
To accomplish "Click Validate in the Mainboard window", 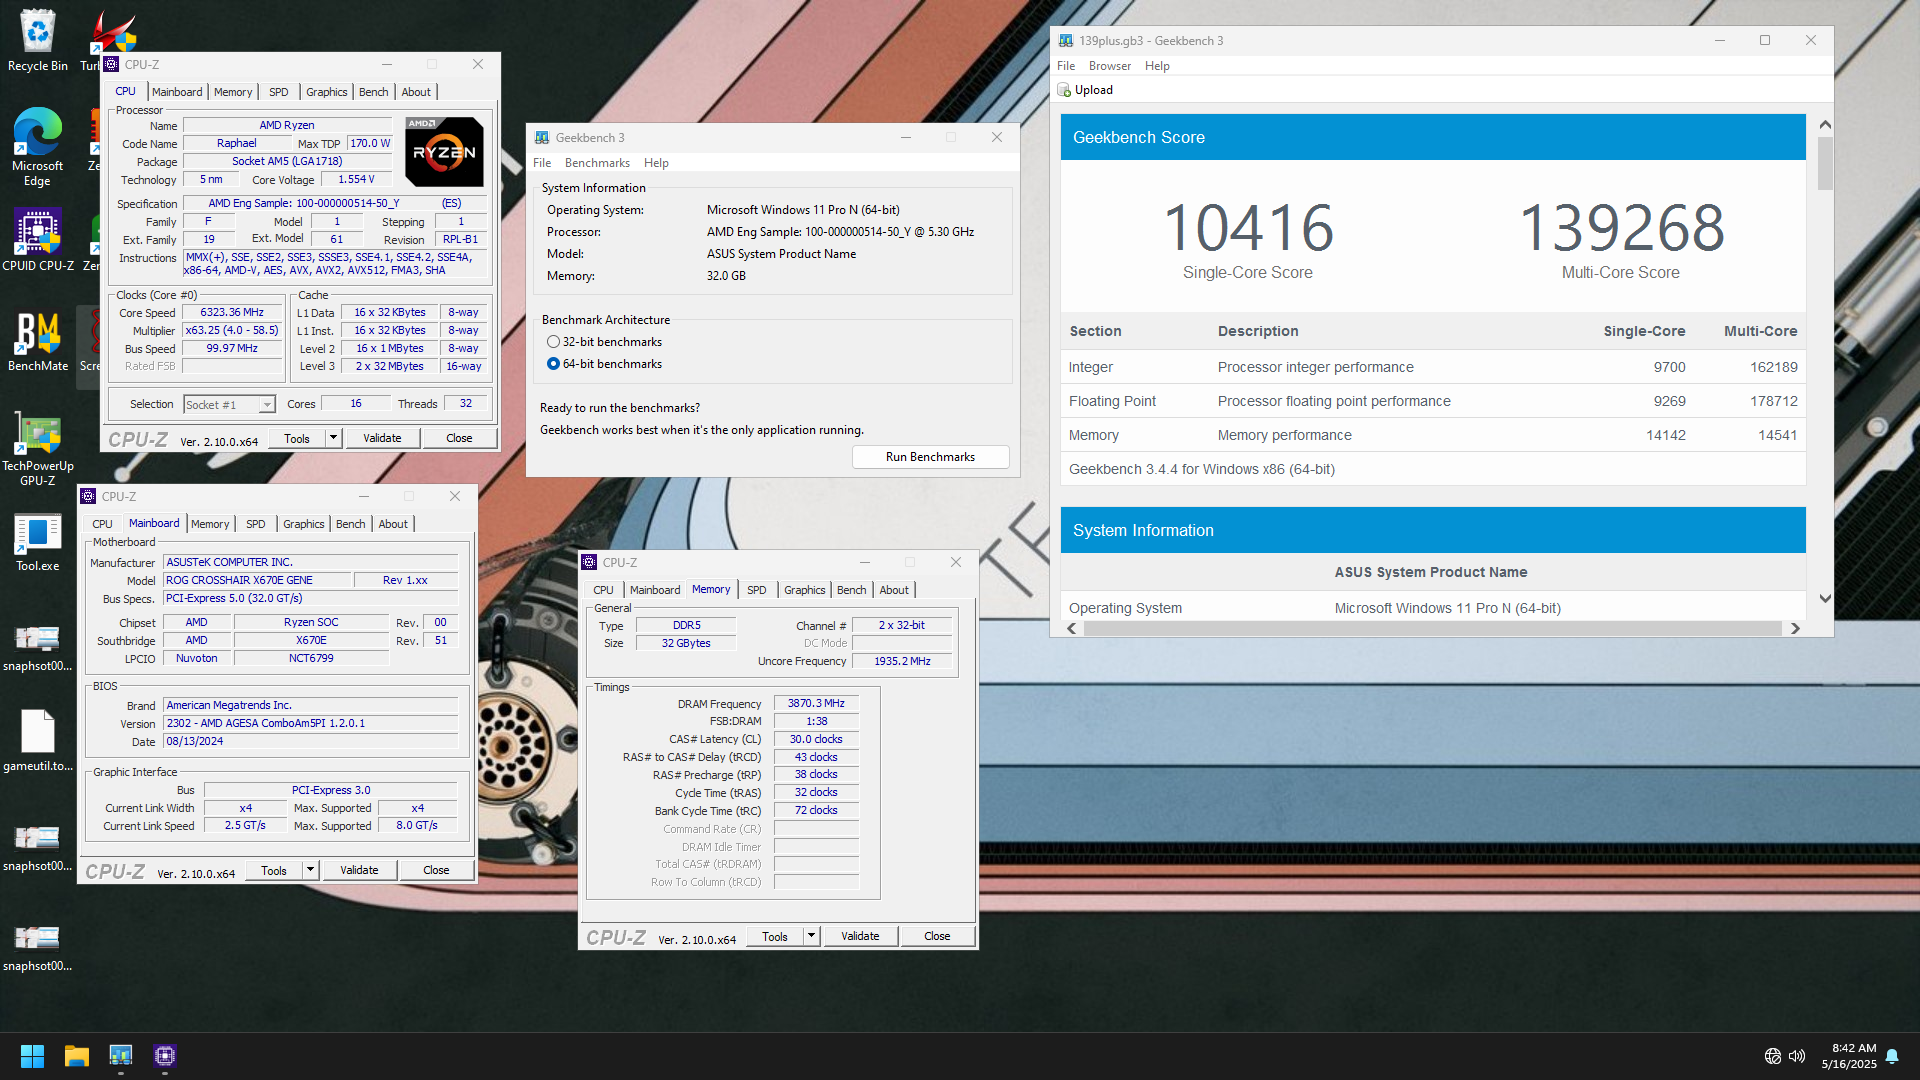I will (359, 870).
